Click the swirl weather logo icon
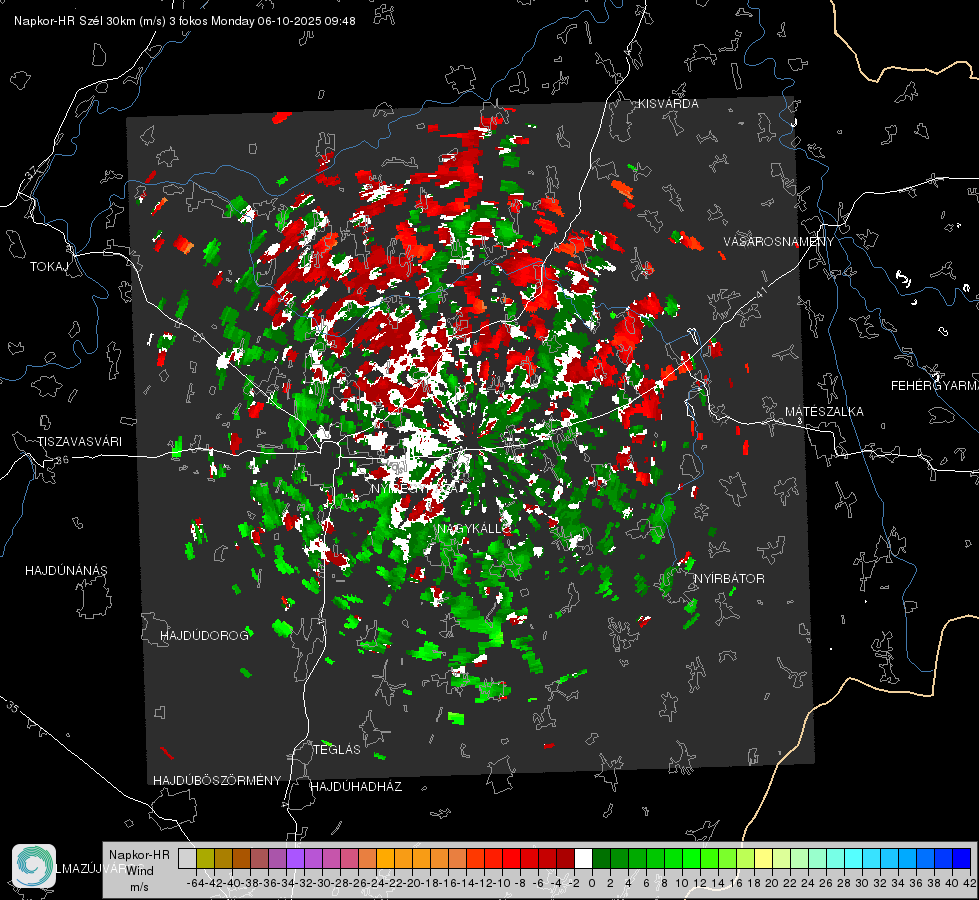The image size is (979, 900). (34, 866)
